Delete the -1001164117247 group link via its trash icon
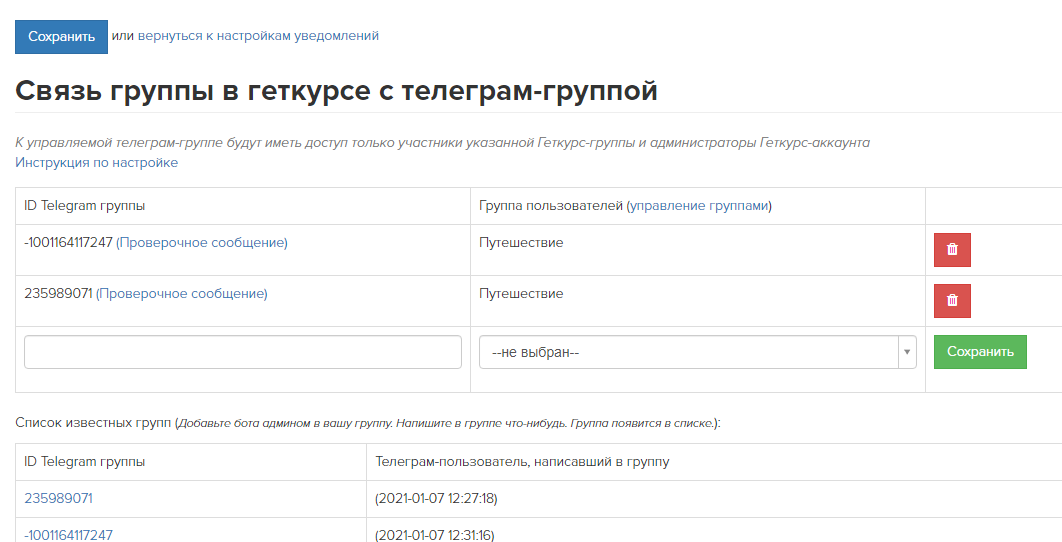Viewport: 1062px width, 542px height. coord(952,250)
